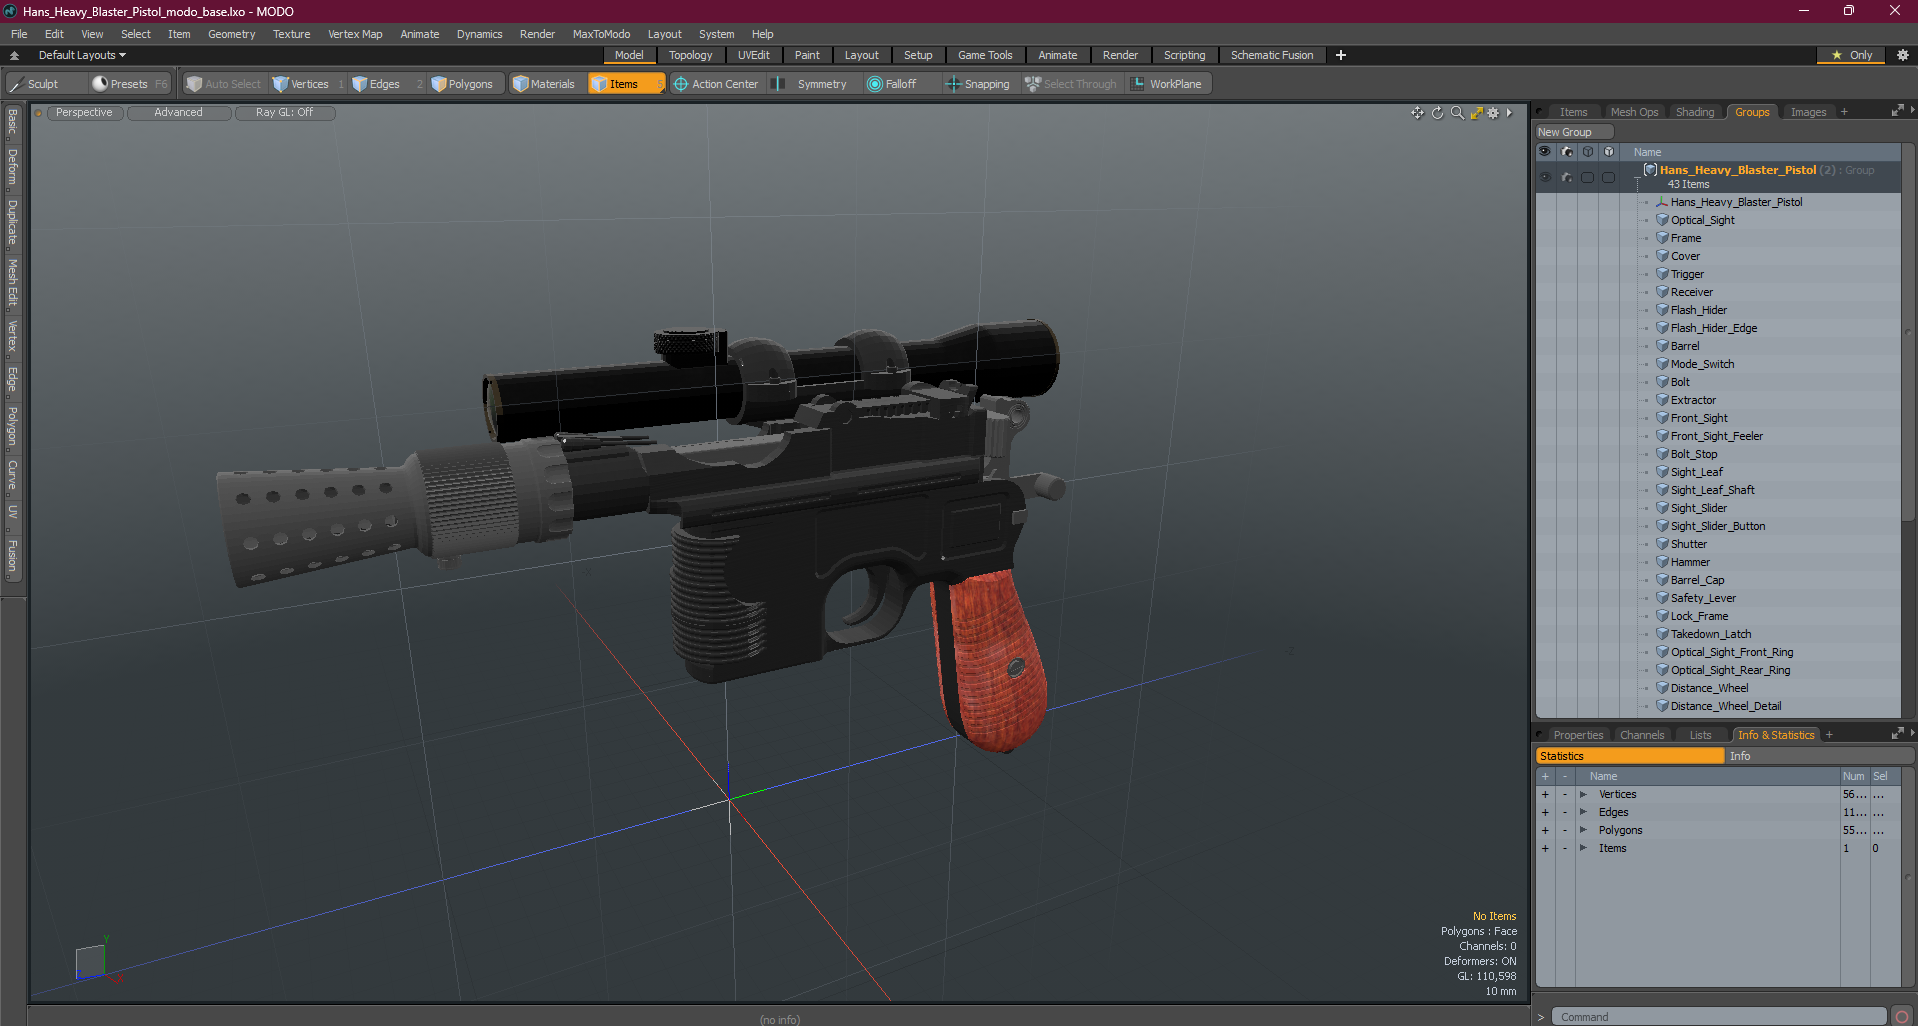
Task: Click the viewport pan (move) icon
Action: pos(1417,113)
